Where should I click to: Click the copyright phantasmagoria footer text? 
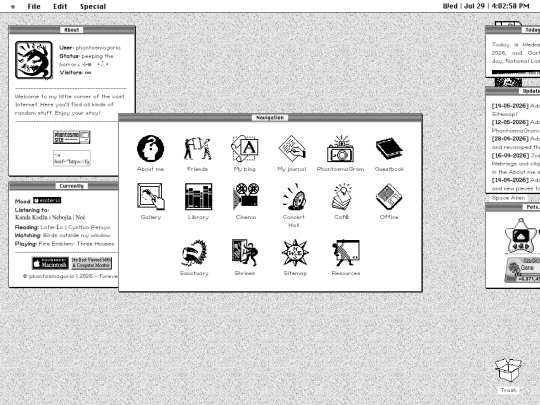[70, 276]
